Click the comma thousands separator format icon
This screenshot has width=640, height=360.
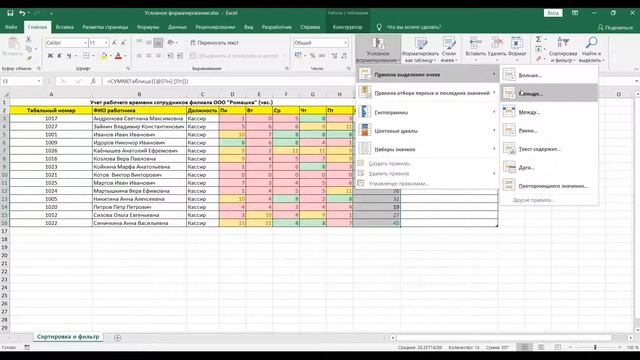click(322, 56)
